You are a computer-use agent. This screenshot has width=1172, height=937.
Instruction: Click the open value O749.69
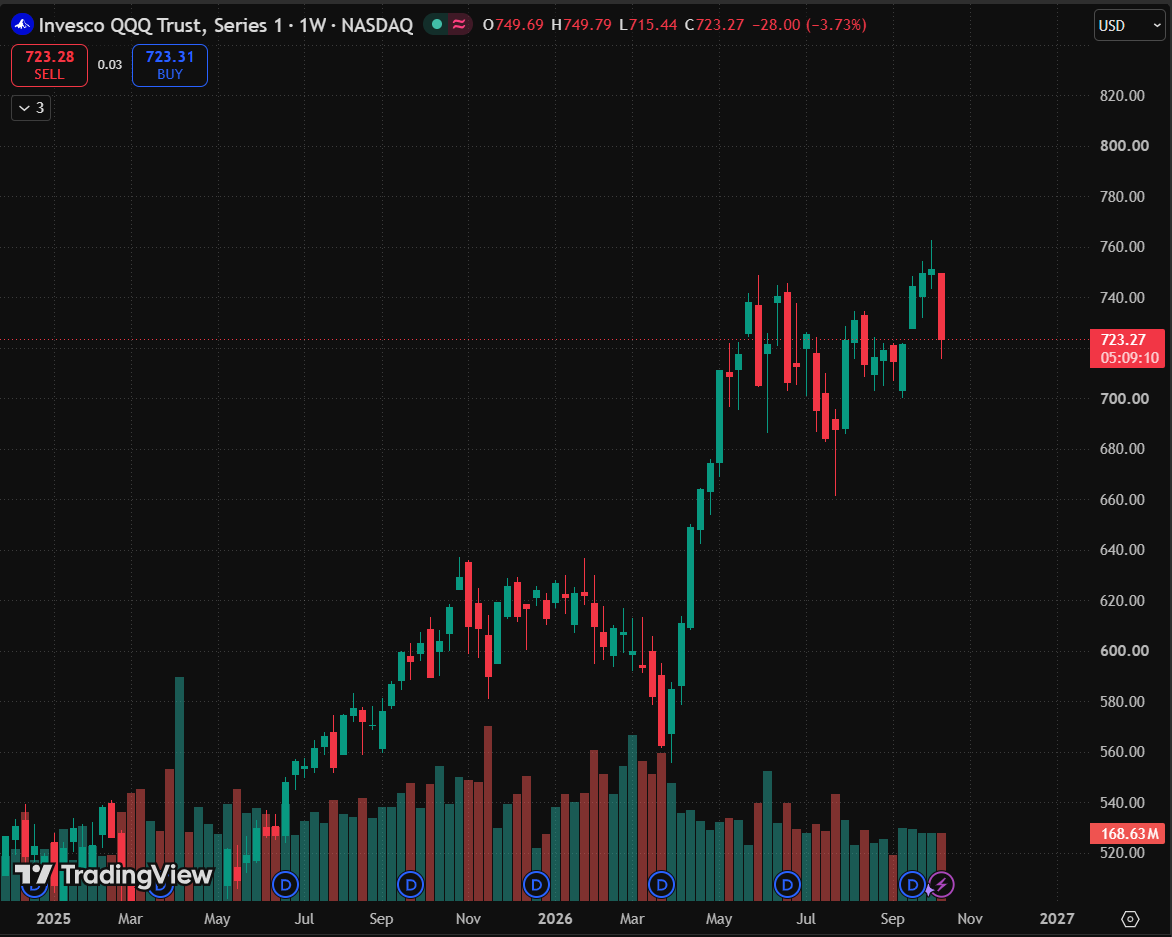pyautogui.click(x=513, y=25)
